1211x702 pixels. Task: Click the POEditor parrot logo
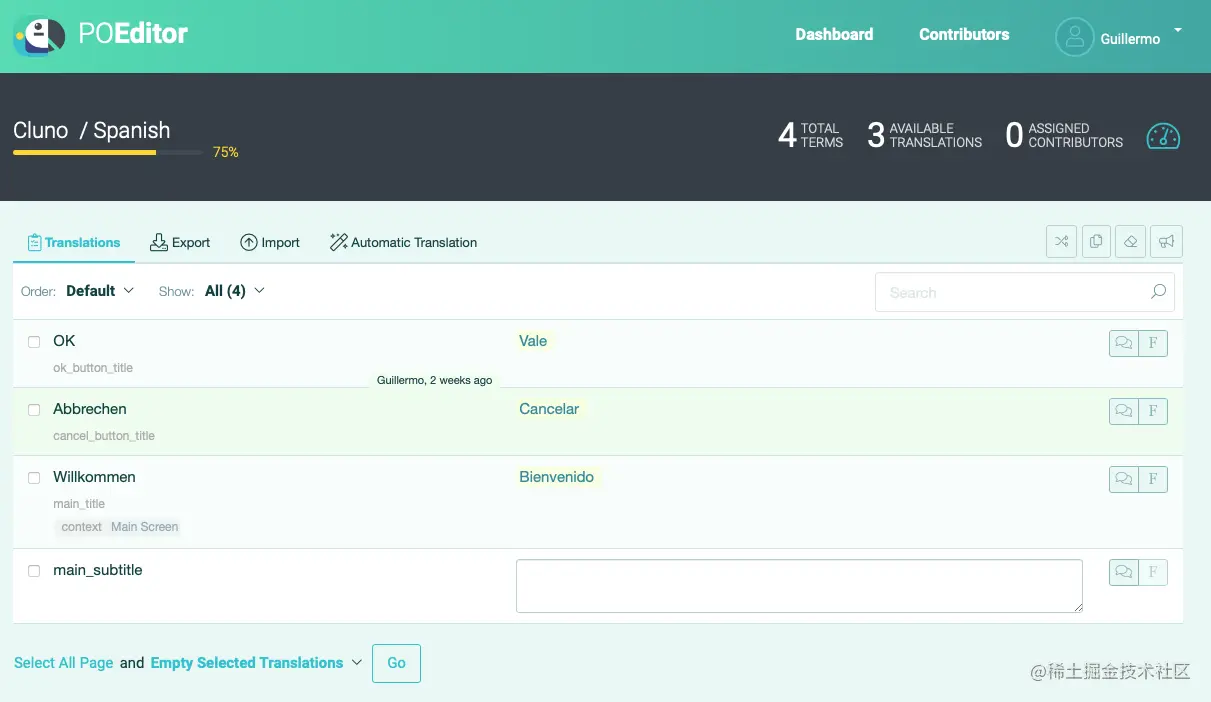[39, 37]
